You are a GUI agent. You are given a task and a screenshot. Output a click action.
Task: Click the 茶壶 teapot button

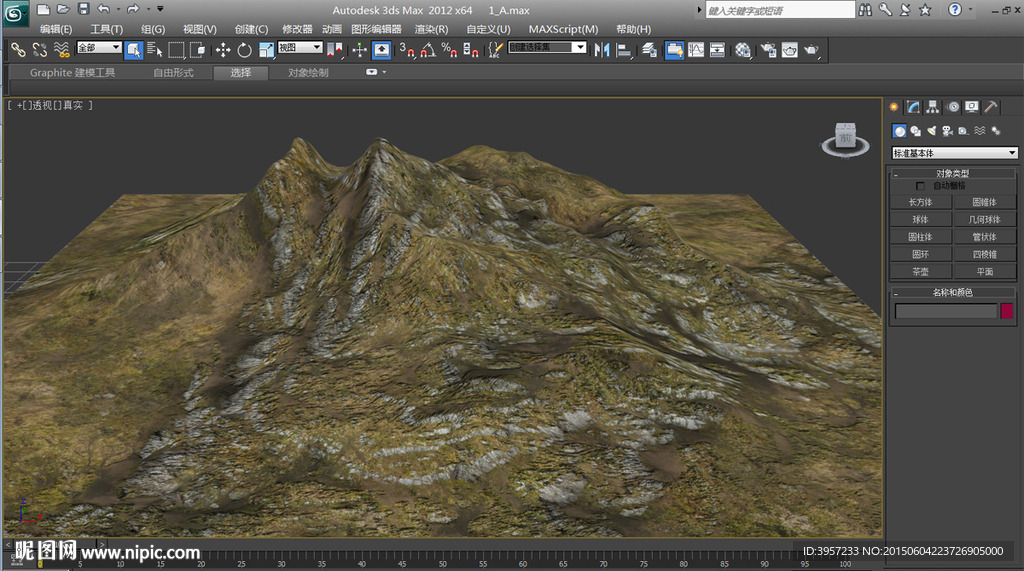pyautogui.click(x=920, y=271)
